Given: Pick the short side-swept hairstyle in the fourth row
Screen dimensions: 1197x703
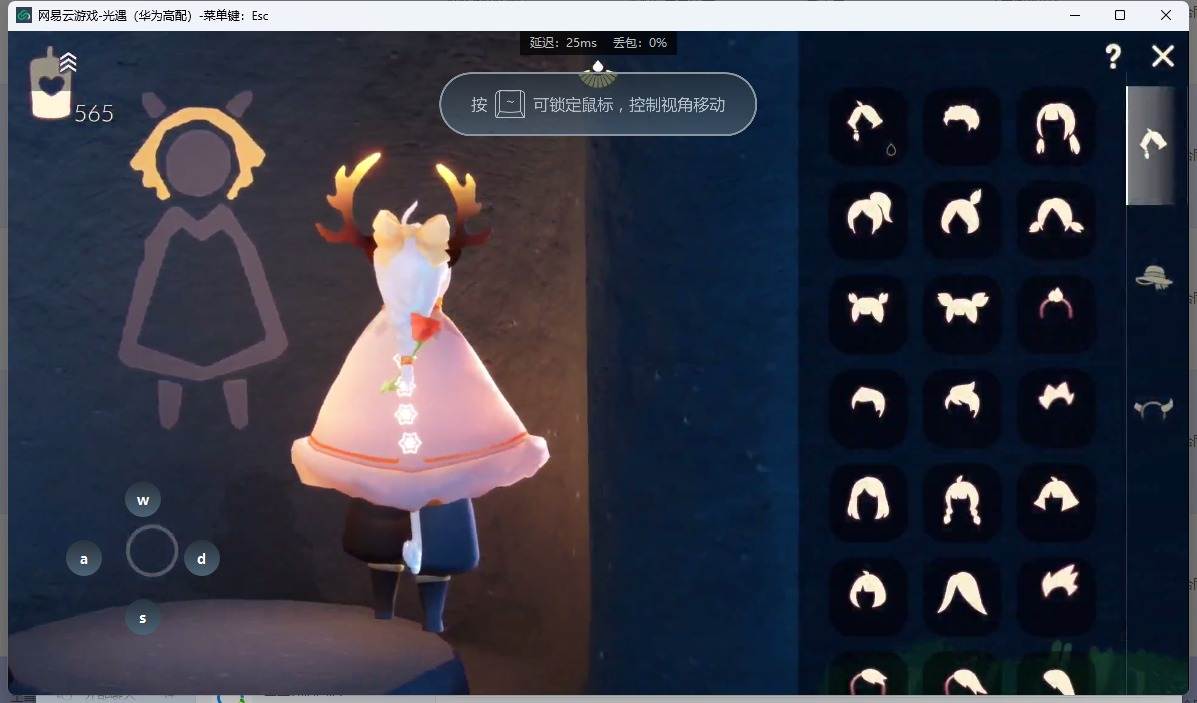Looking at the screenshot, I should pyautogui.click(x=867, y=408).
